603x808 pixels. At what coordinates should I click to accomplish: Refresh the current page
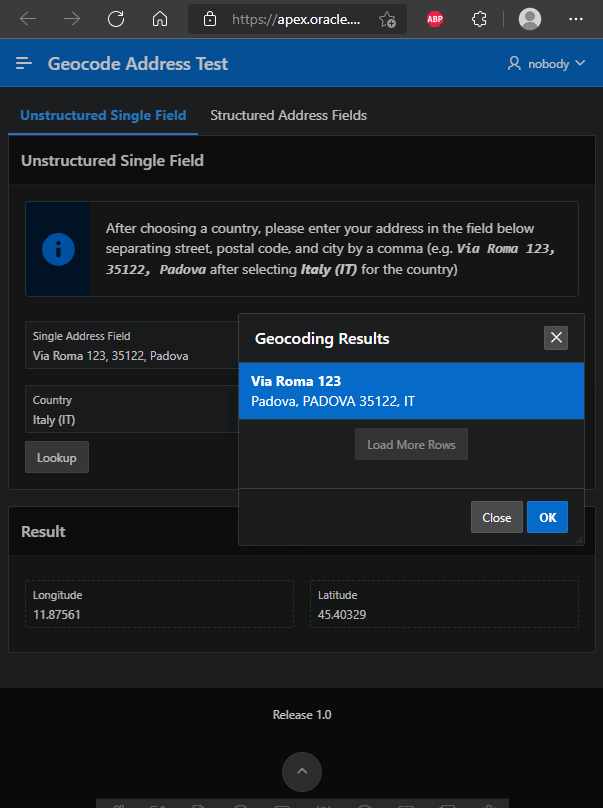pyautogui.click(x=115, y=18)
